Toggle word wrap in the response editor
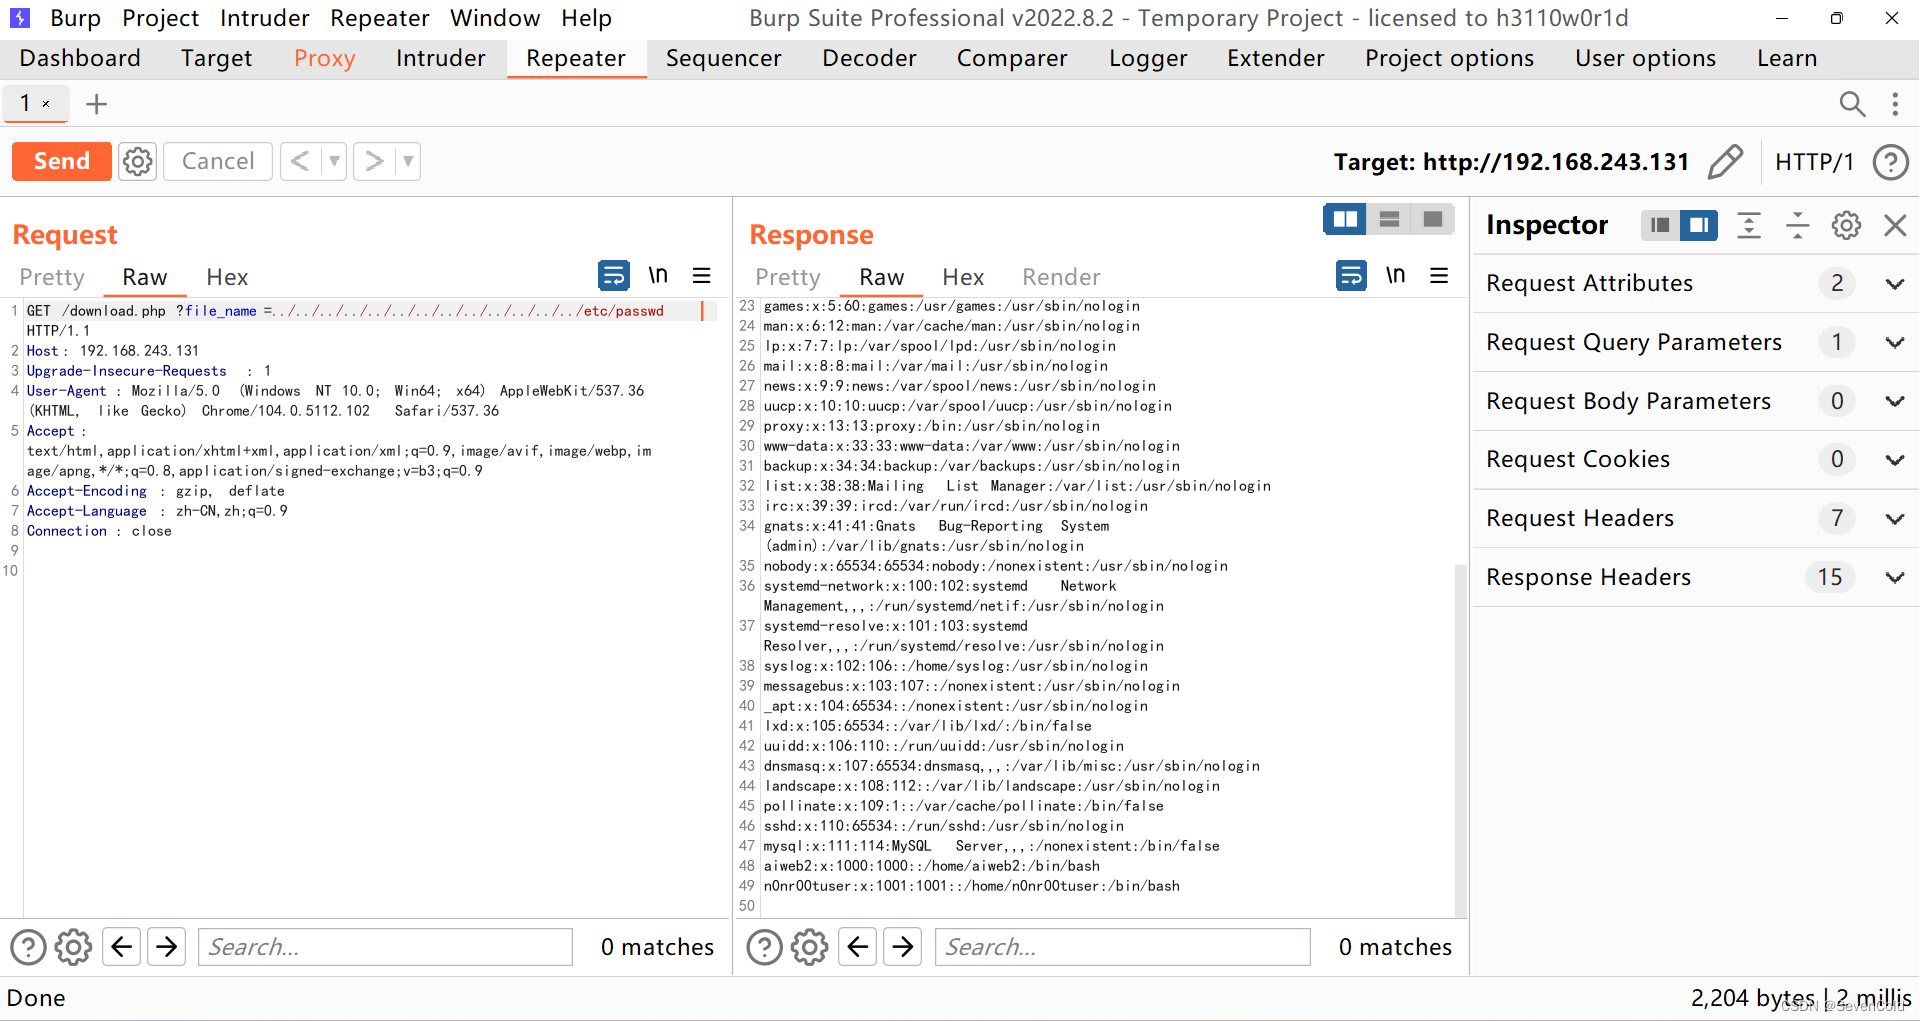Image resolution: width=1920 pixels, height=1021 pixels. point(1351,275)
